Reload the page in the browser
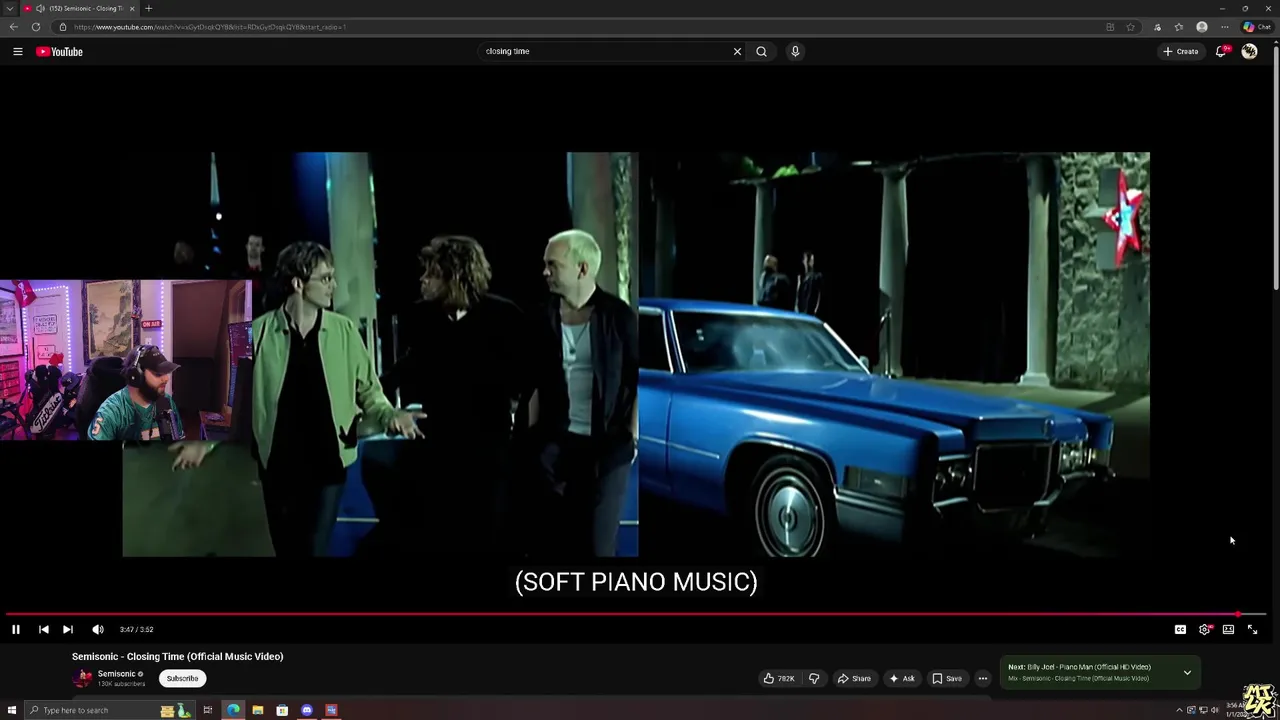 [x=36, y=27]
